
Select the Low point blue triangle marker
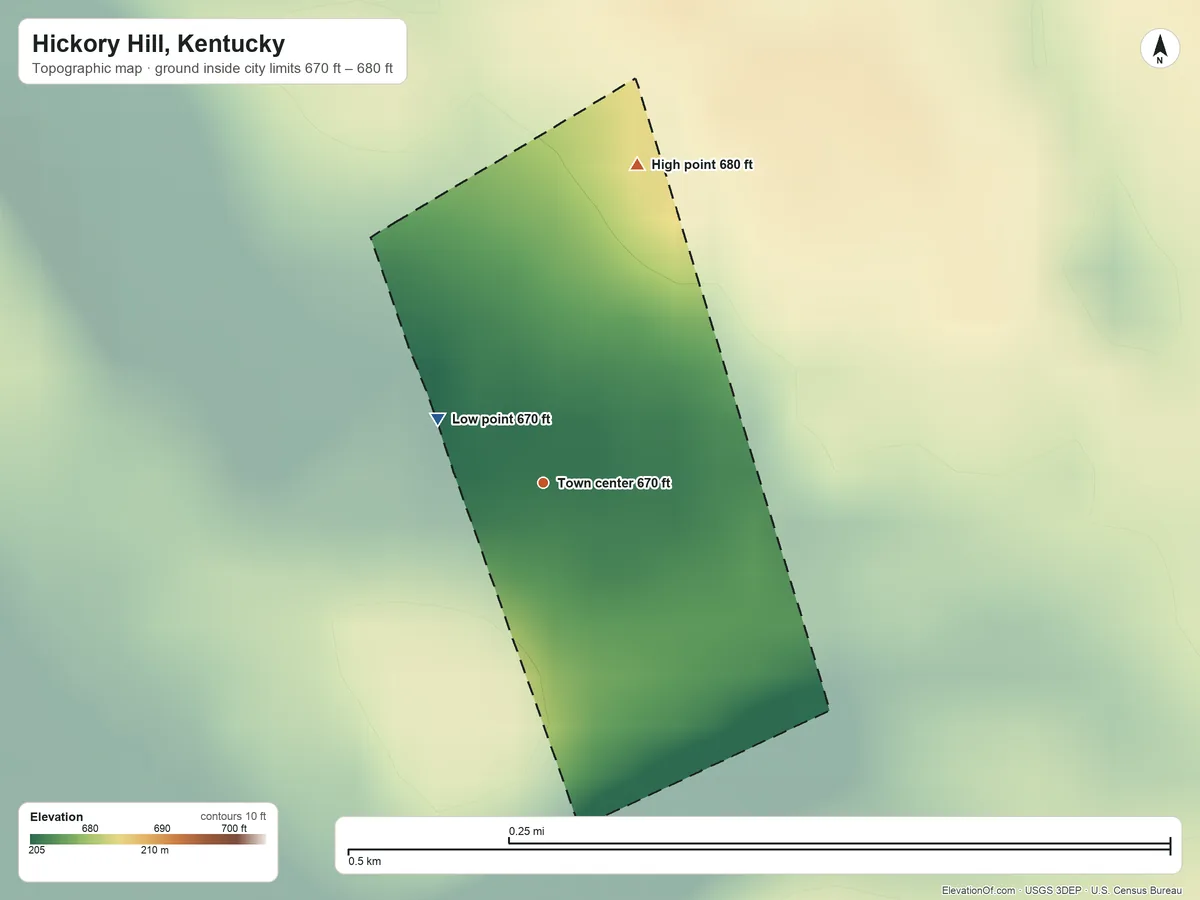click(x=437, y=419)
